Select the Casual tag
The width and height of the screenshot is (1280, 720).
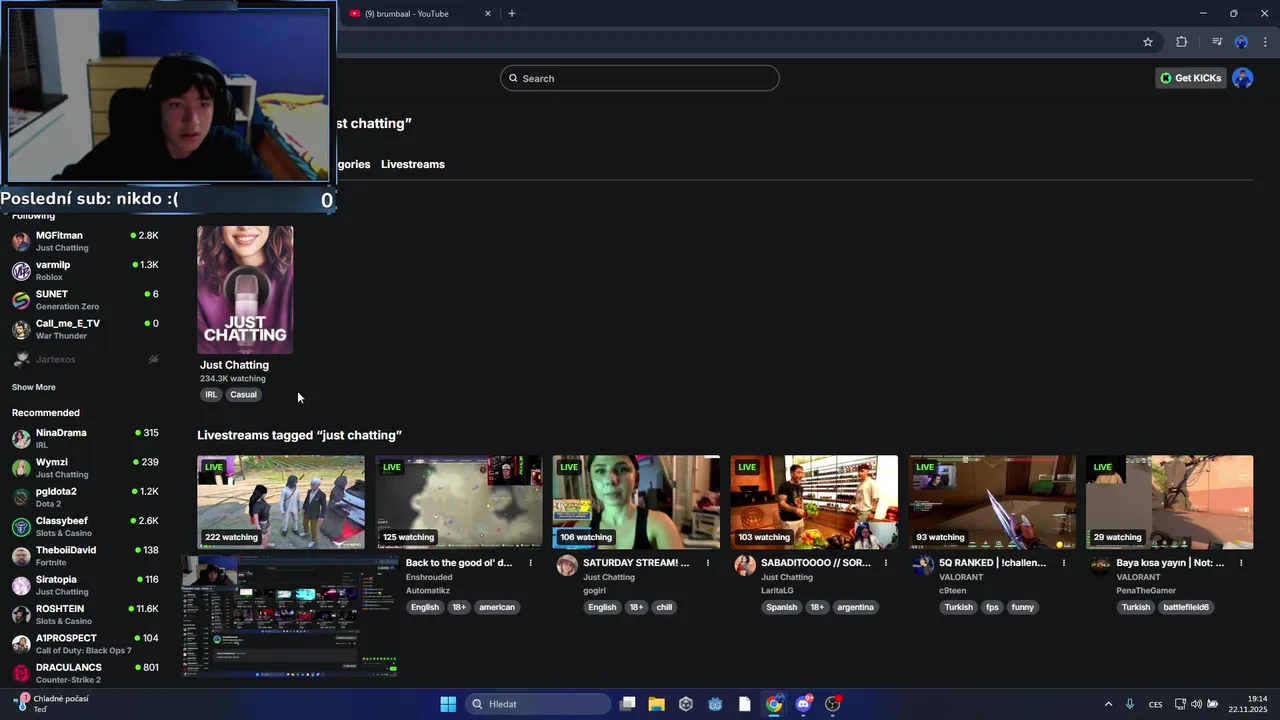[243, 394]
